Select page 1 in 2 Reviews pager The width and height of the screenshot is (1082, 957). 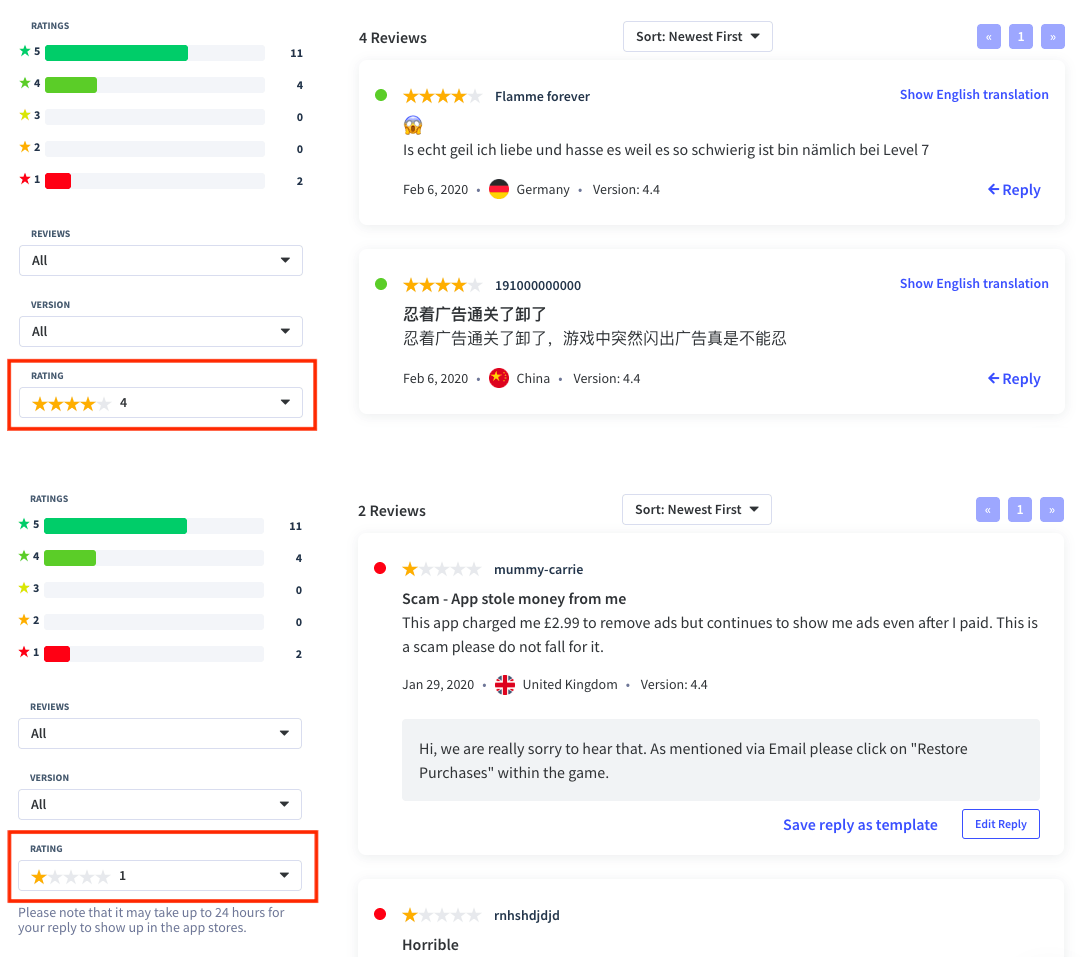click(1019, 510)
